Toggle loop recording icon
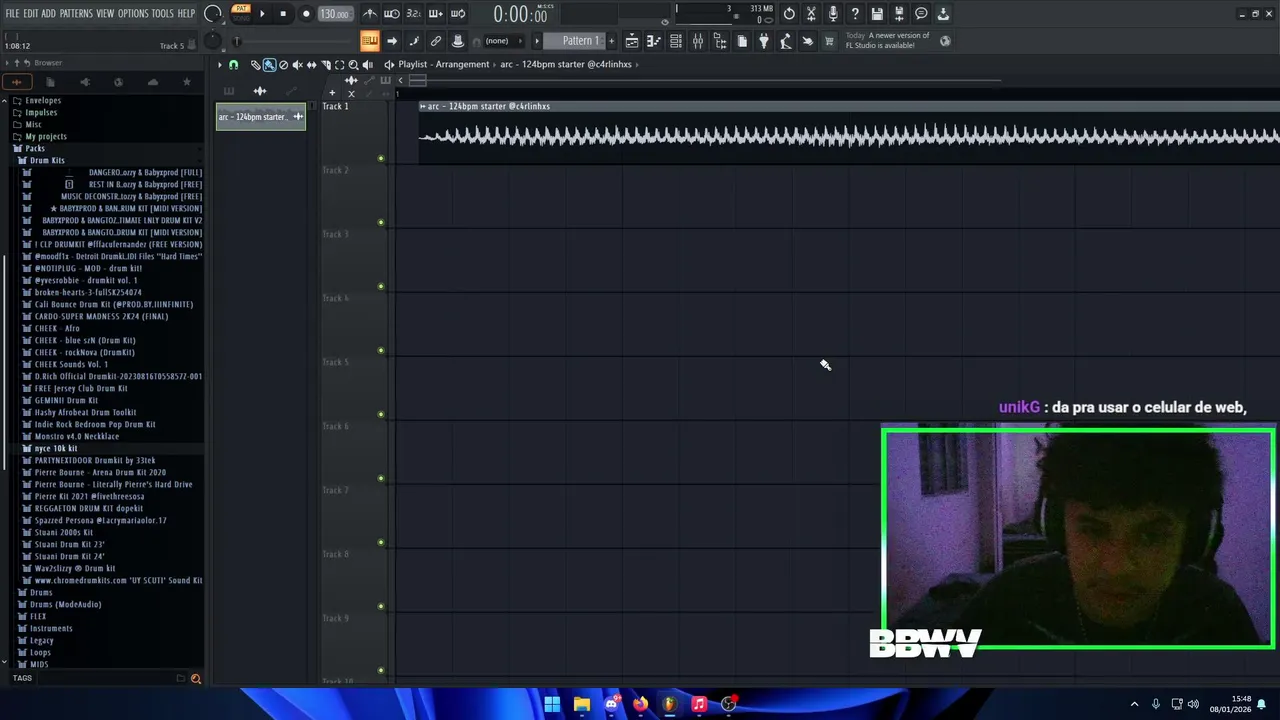Image resolution: width=1280 pixels, height=720 pixels. [x=458, y=14]
